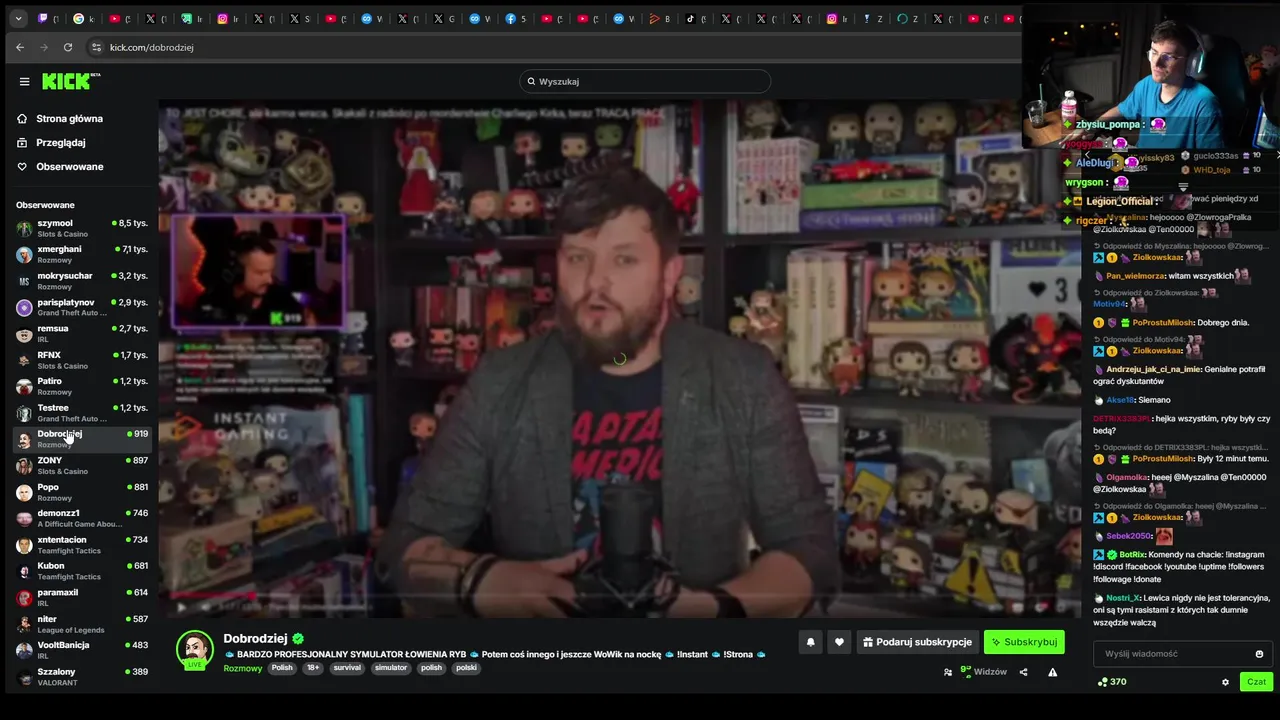
Task: Click the home icon beside Strona główna
Action: click(22, 118)
